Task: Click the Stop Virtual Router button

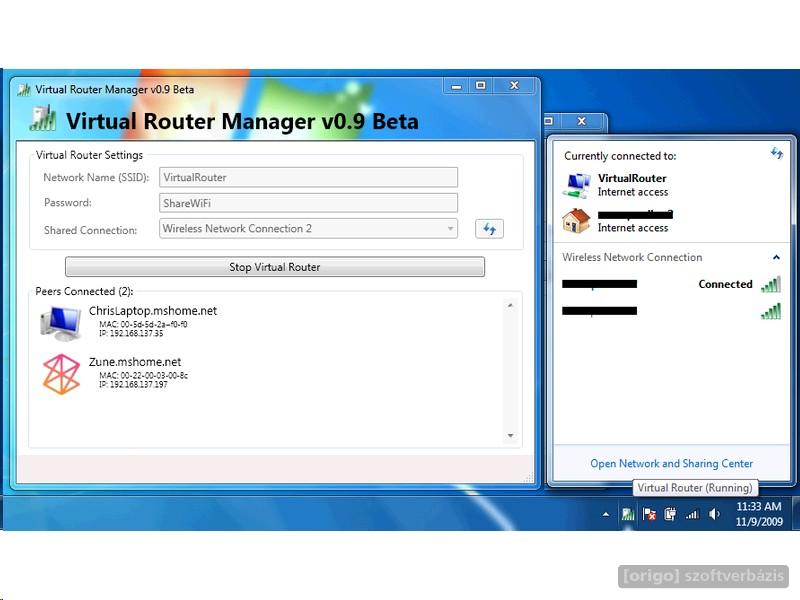Action: pos(274,267)
